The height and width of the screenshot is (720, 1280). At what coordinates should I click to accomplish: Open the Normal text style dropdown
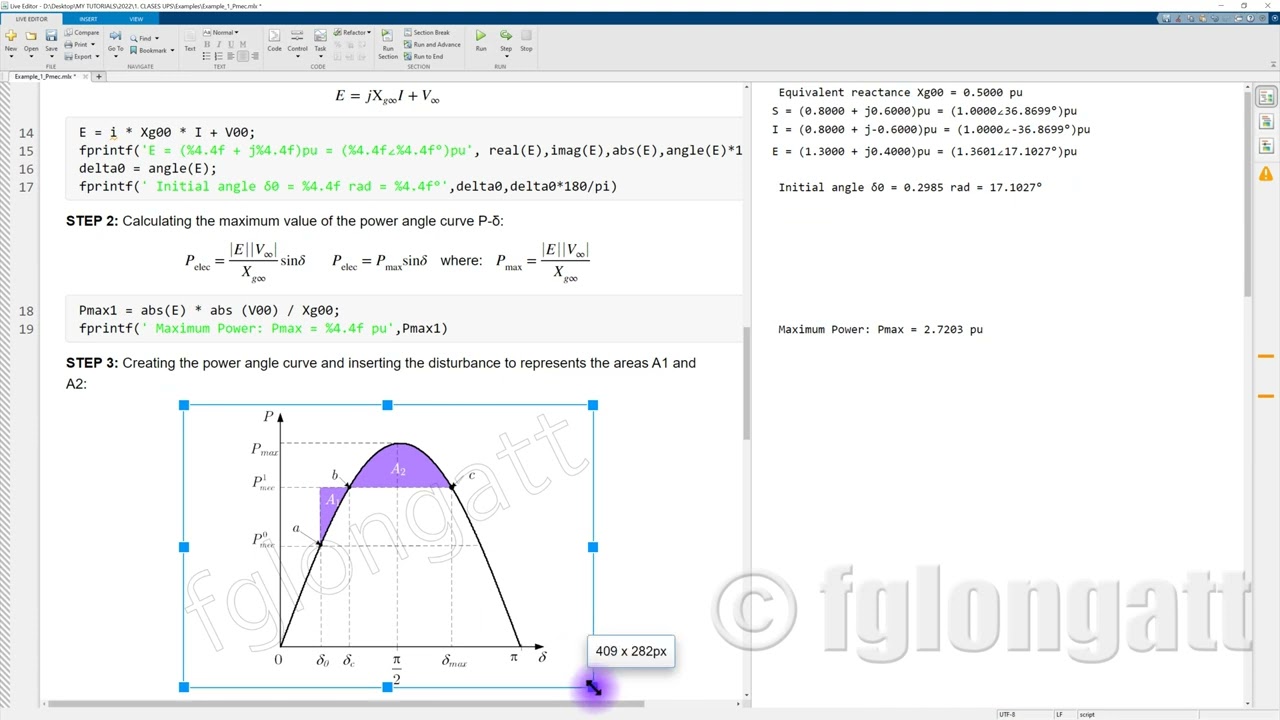pos(220,32)
